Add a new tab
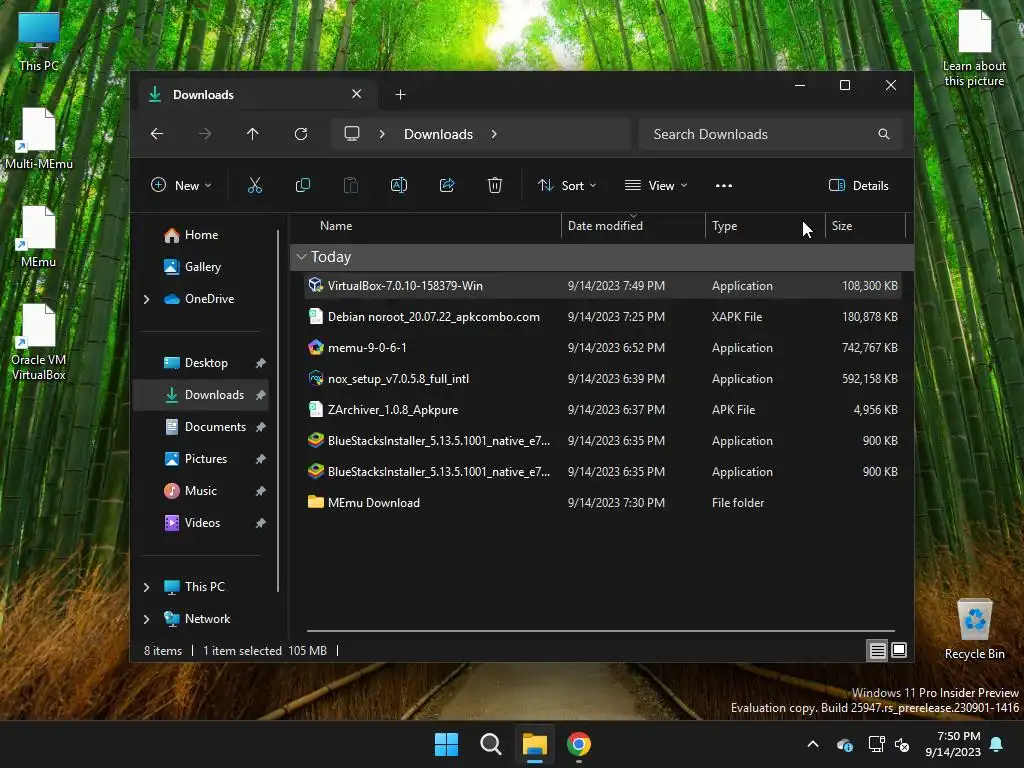The width and height of the screenshot is (1024, 768). click(x=400, y=95)
